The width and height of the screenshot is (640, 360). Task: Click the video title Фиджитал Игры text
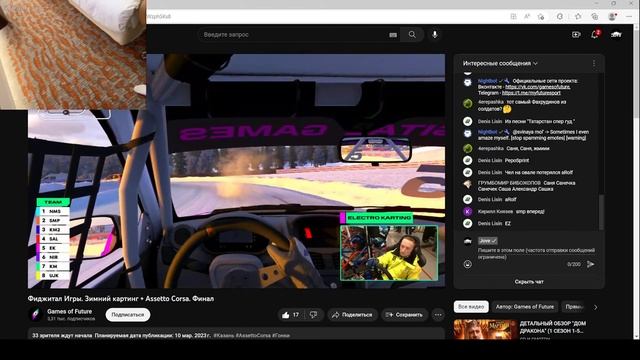pos(121,299)
